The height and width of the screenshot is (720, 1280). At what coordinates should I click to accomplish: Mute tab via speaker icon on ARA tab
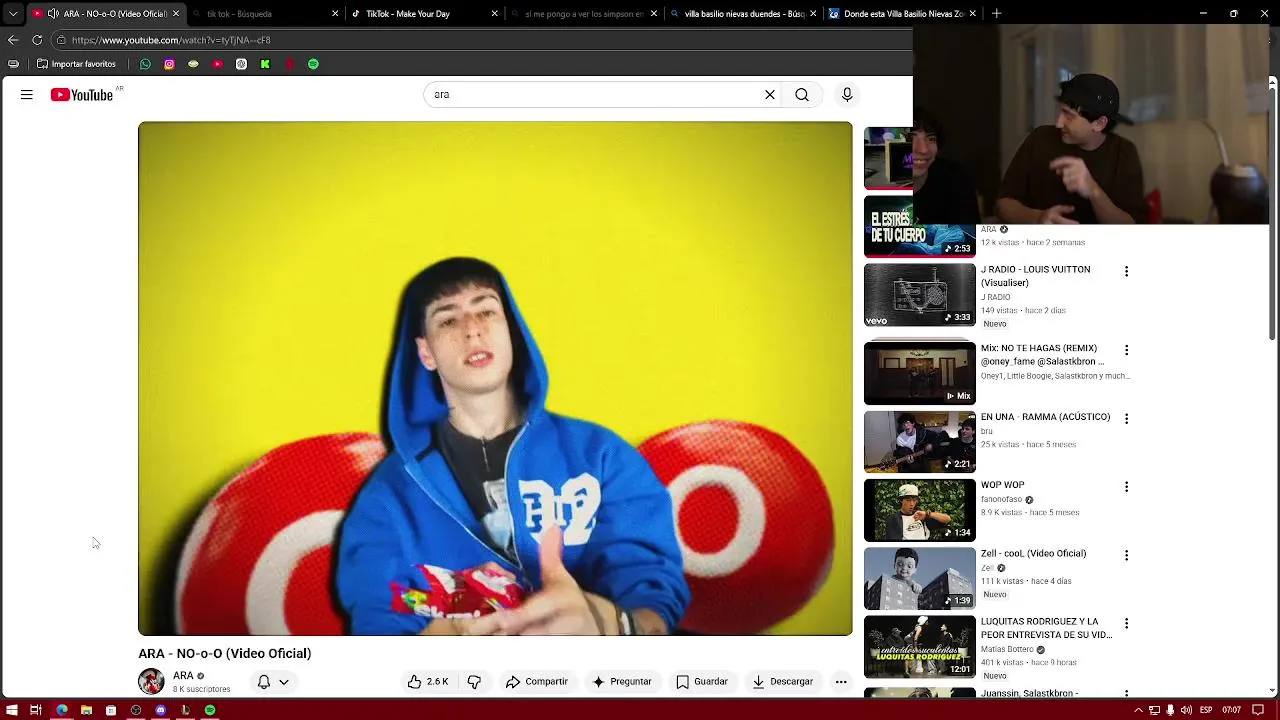[53, 14]
